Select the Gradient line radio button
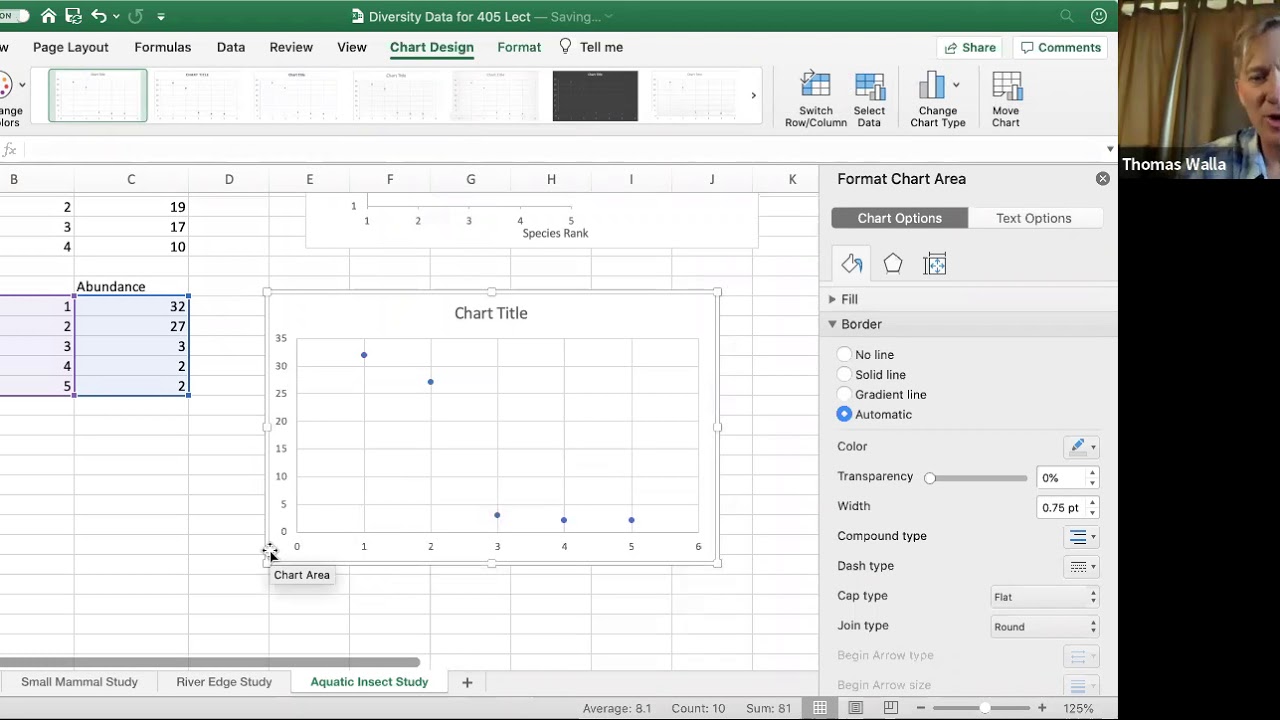The width and height of the screenshot is (1280, 720). (844, 395)
